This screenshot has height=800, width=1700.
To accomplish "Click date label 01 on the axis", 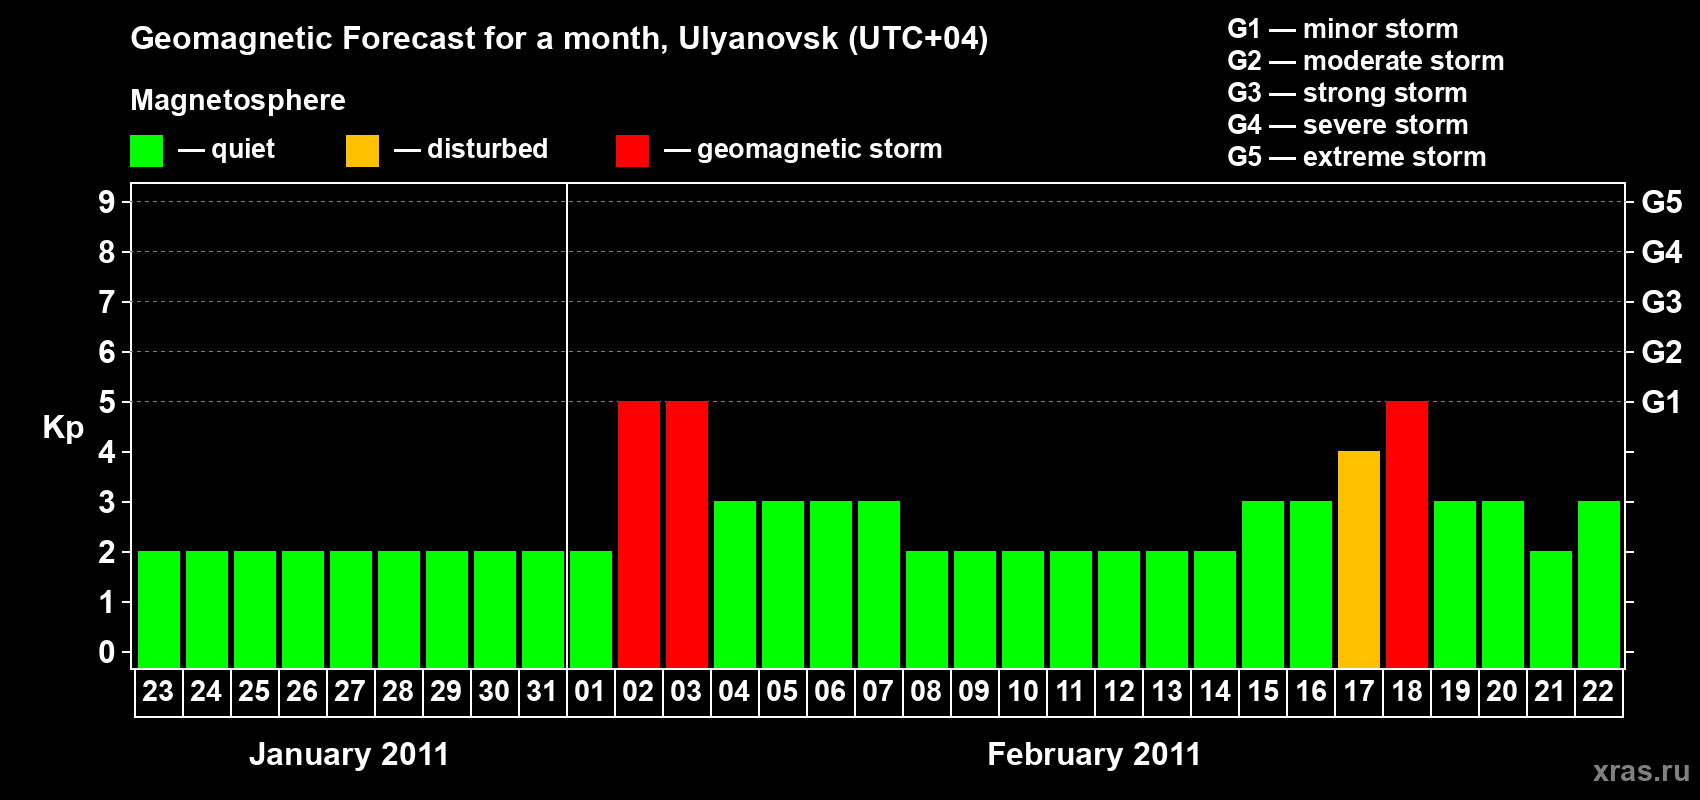I will coord(590,691).
